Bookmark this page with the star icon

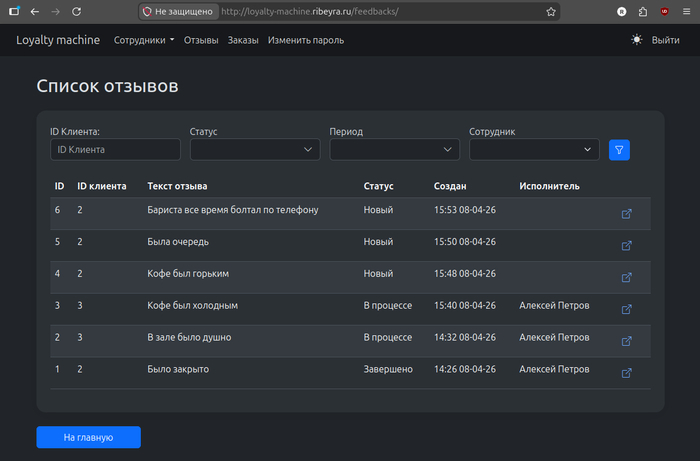click(551, 12)
